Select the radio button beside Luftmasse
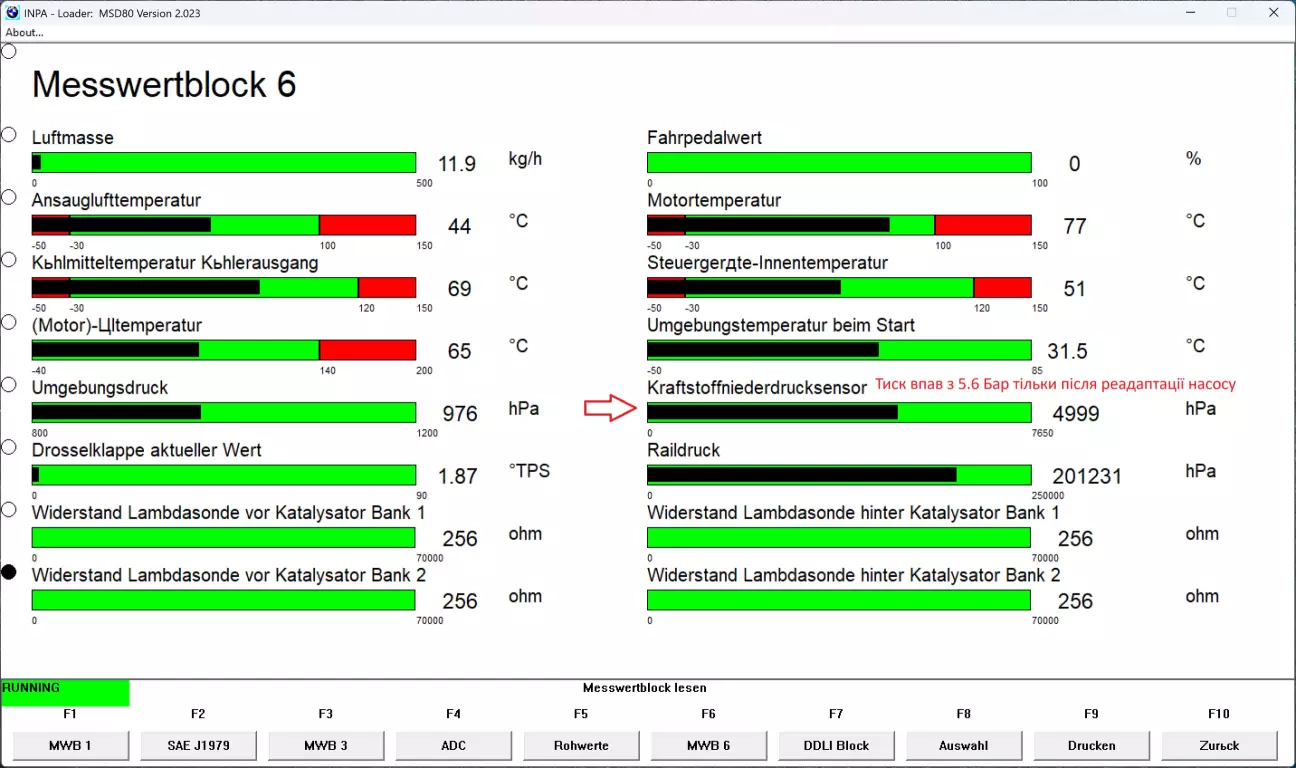The width and height of the screenshot is (1296, 768). pos(9,134)
